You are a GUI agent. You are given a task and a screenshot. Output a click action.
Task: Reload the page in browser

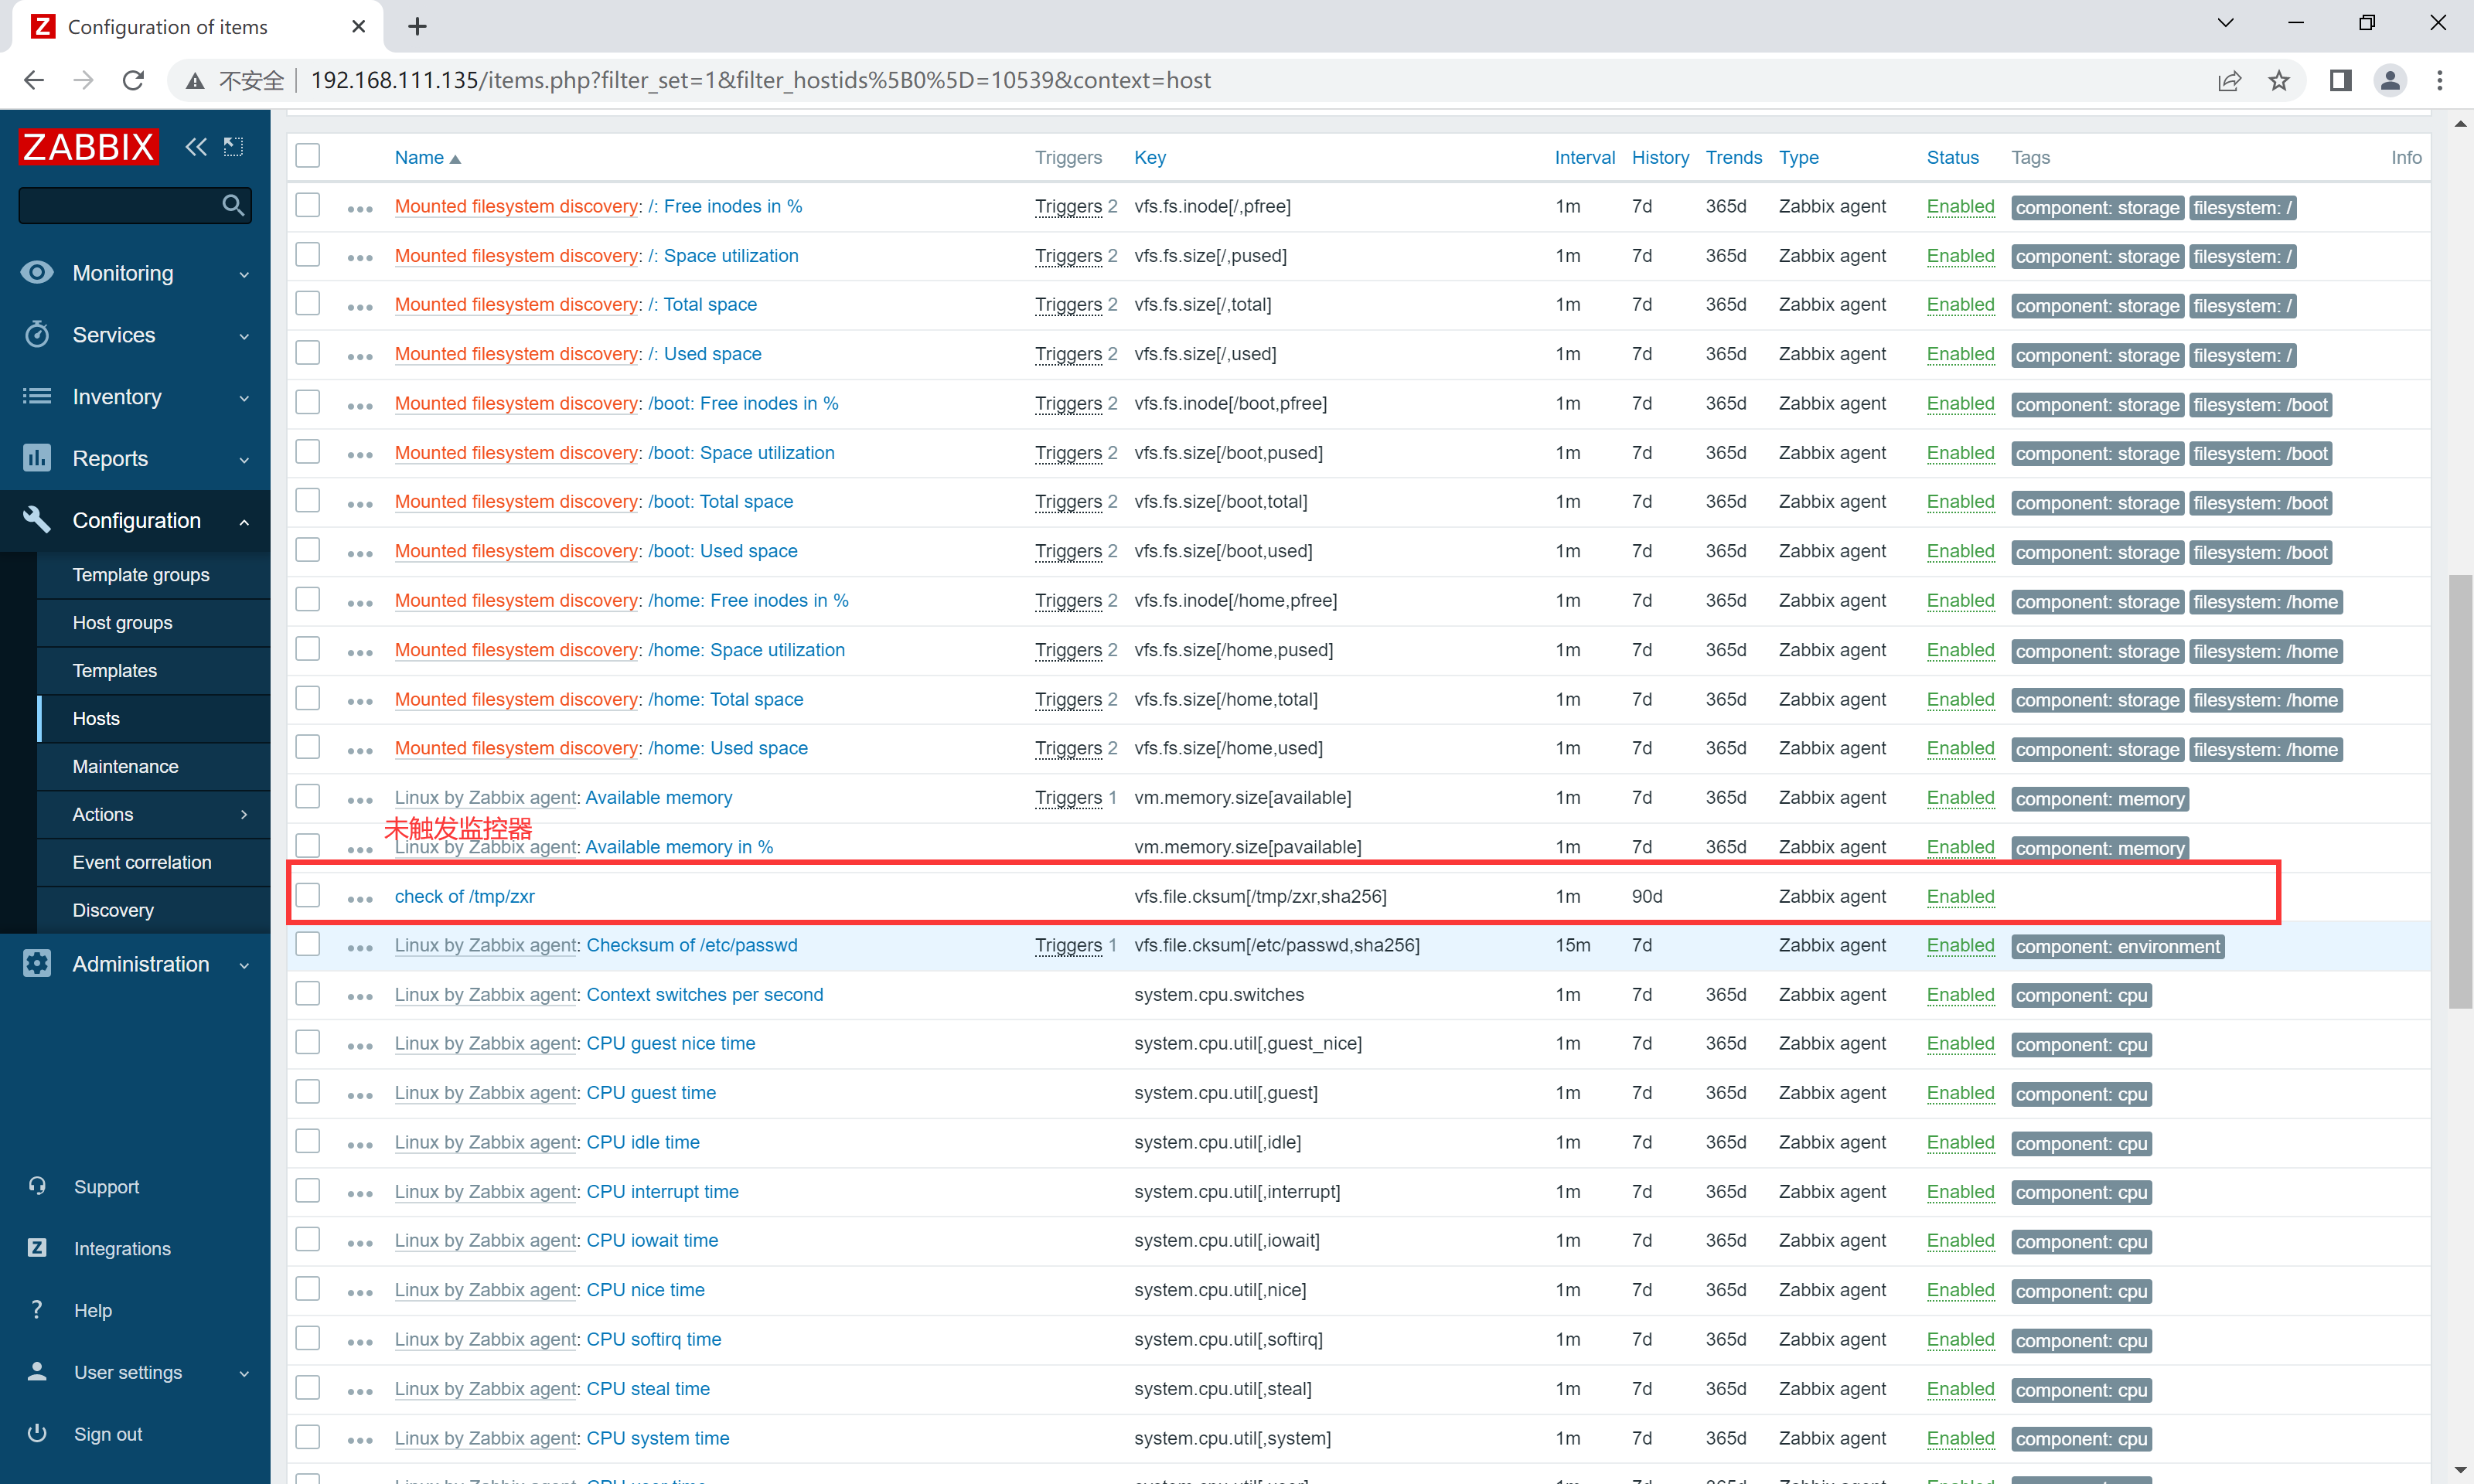point(133,81)
